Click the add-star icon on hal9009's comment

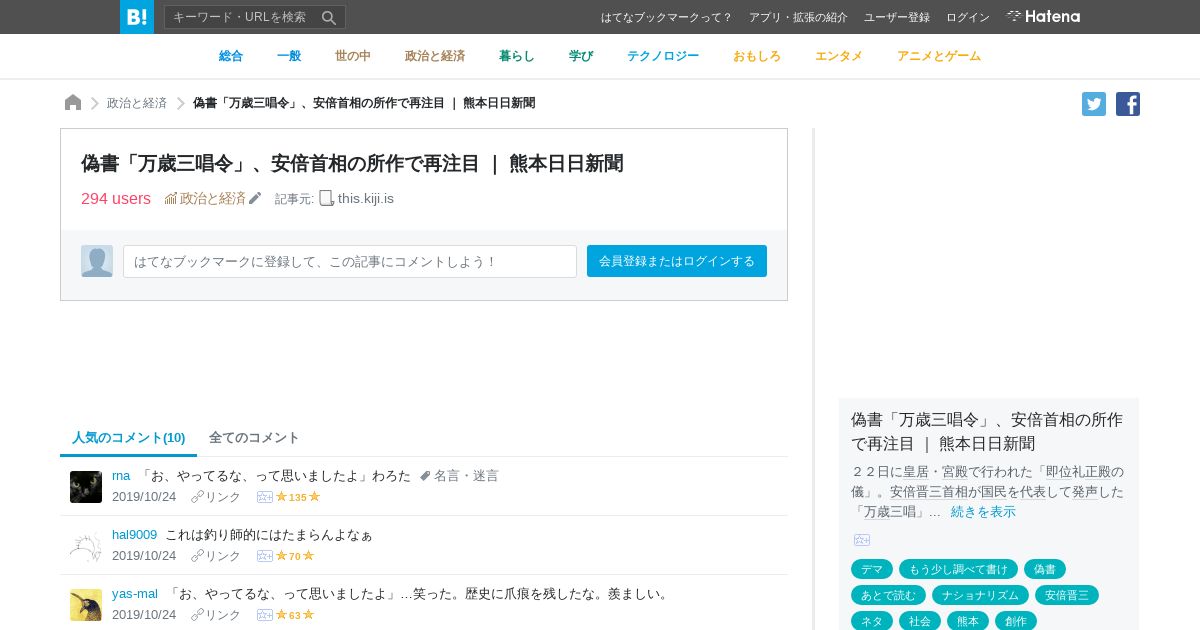point(265,556)
